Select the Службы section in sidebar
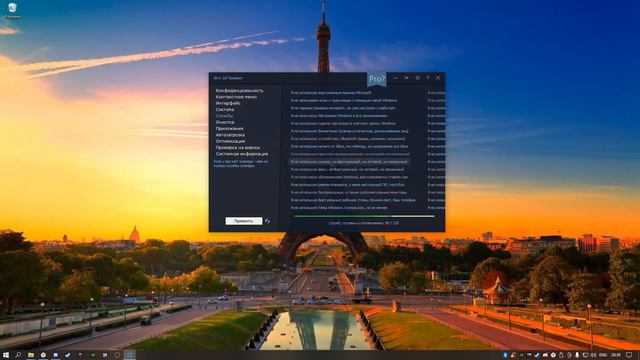Image resolution: width=640 pixels, height=360 pixels. point(224,116)
